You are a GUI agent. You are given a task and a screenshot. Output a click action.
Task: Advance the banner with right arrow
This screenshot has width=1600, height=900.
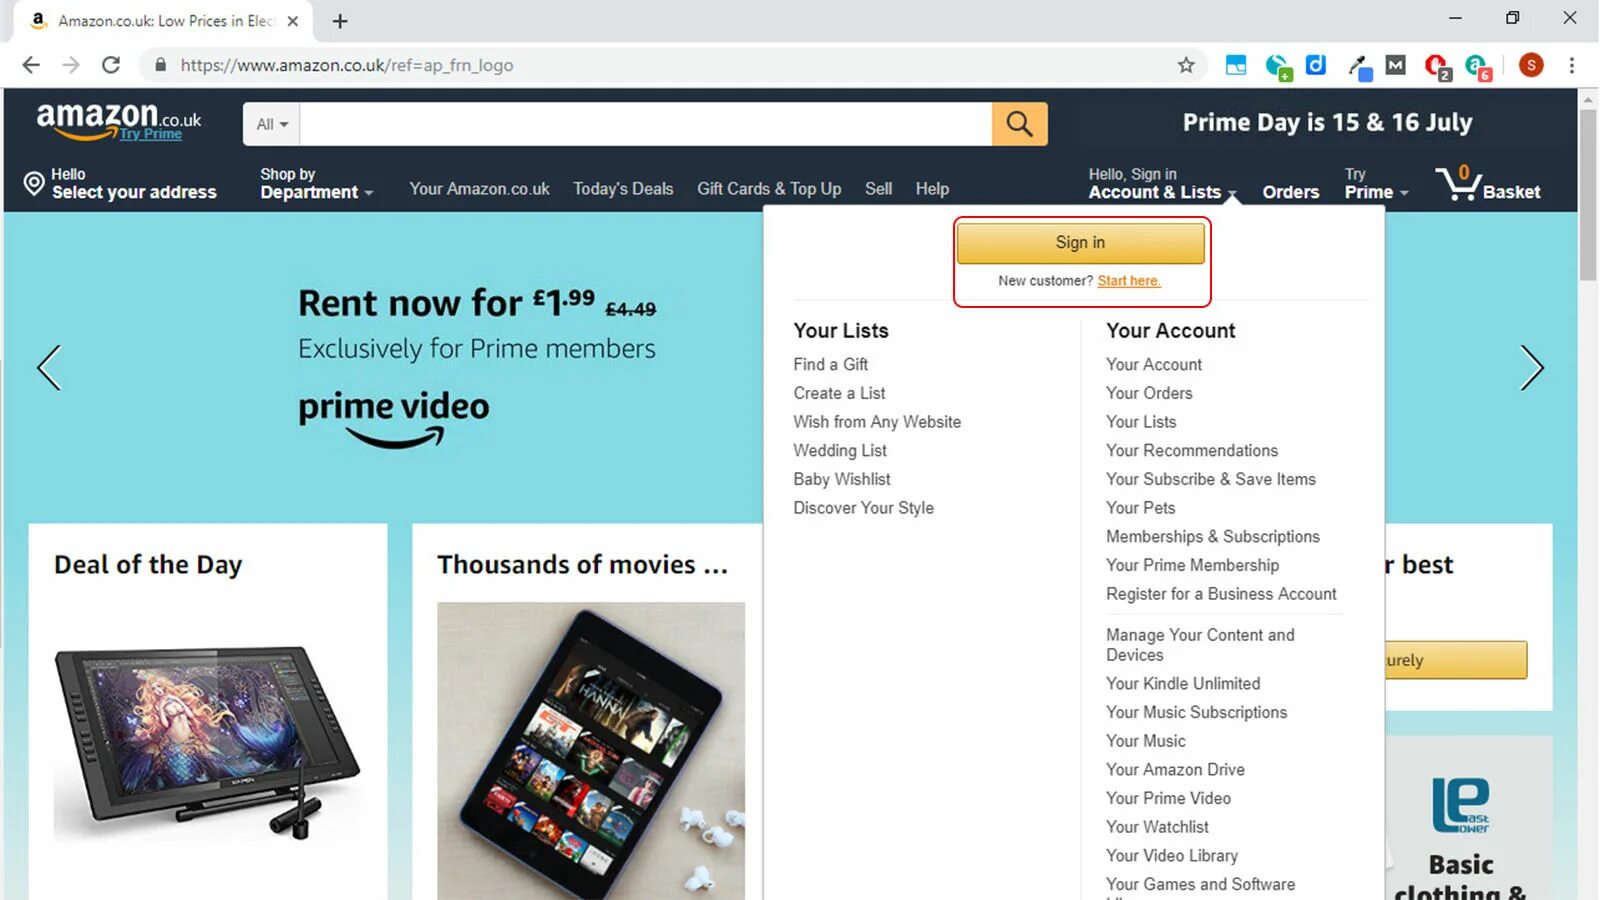[1532, 367]
